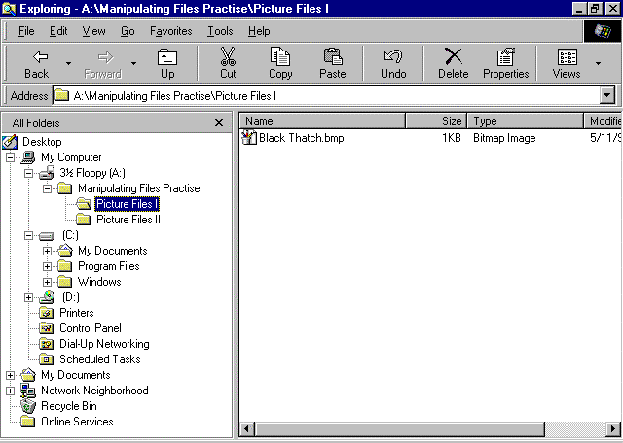Expand the Address bar dropdown list
This screenshot has height=443, width=623.
pyautogui.click(x=606, y=95)
